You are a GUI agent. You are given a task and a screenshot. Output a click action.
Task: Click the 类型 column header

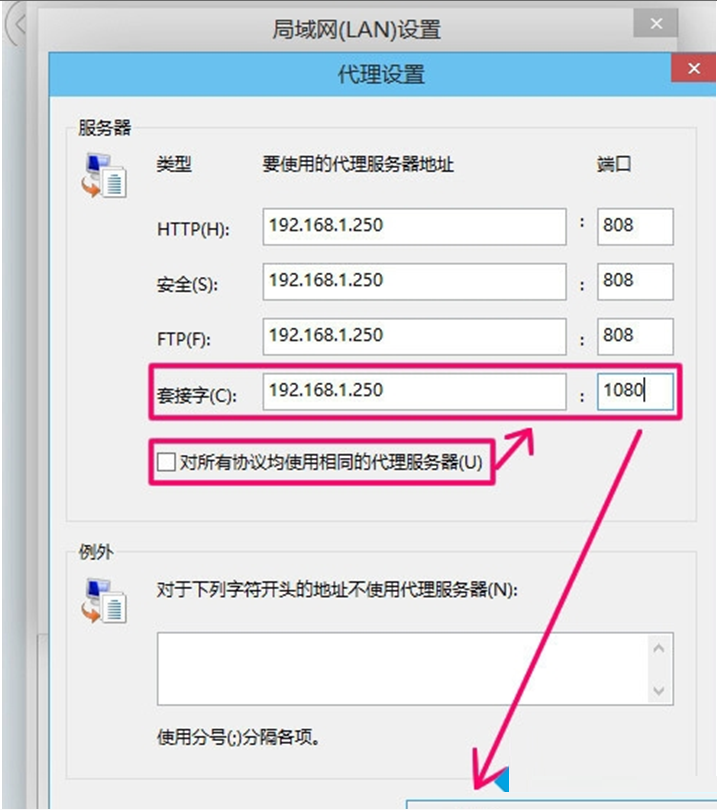[x=174, y=164]
